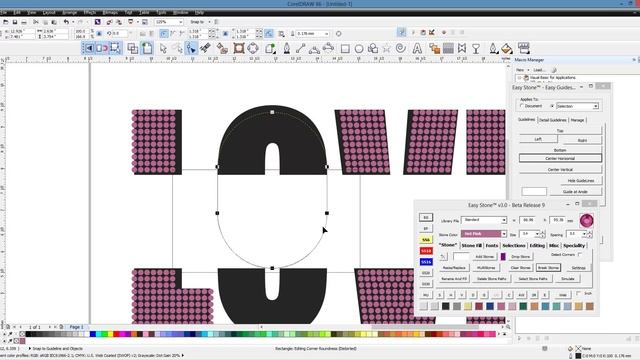
Task: Select the Star tool
Action: click(x=386, y=49)
